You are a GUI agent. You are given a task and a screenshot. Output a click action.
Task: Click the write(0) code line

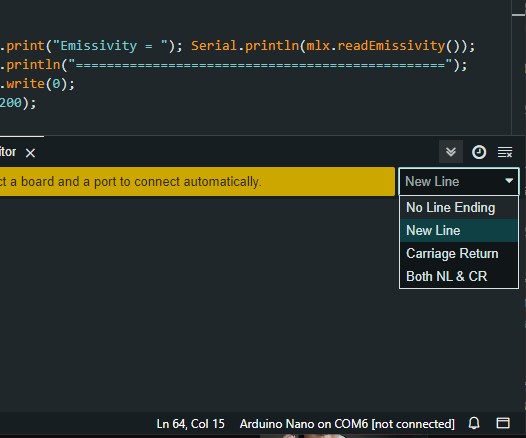37,84
